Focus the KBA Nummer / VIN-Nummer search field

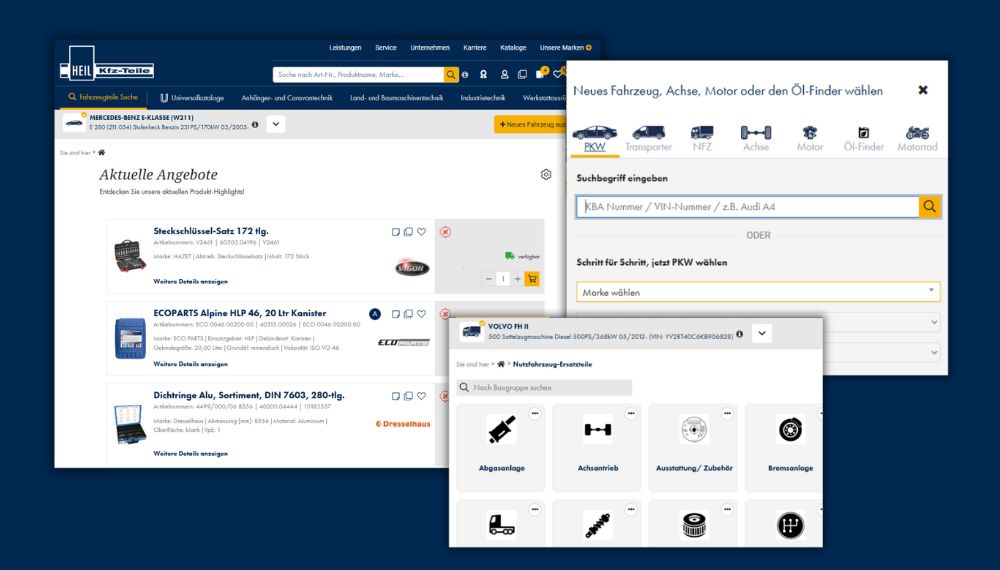747,207
